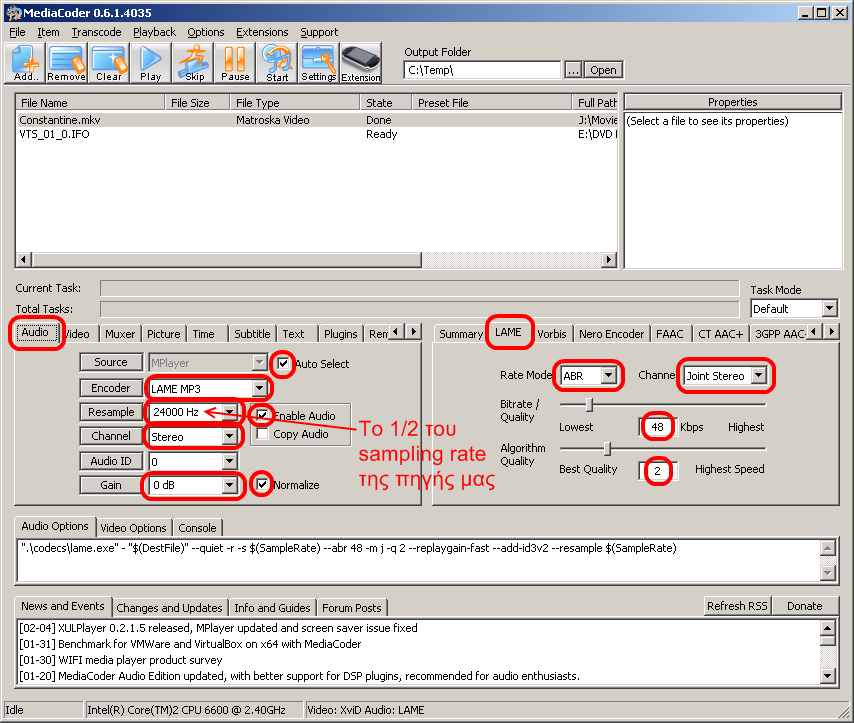Switch to the Picture tab

(163, 333)
